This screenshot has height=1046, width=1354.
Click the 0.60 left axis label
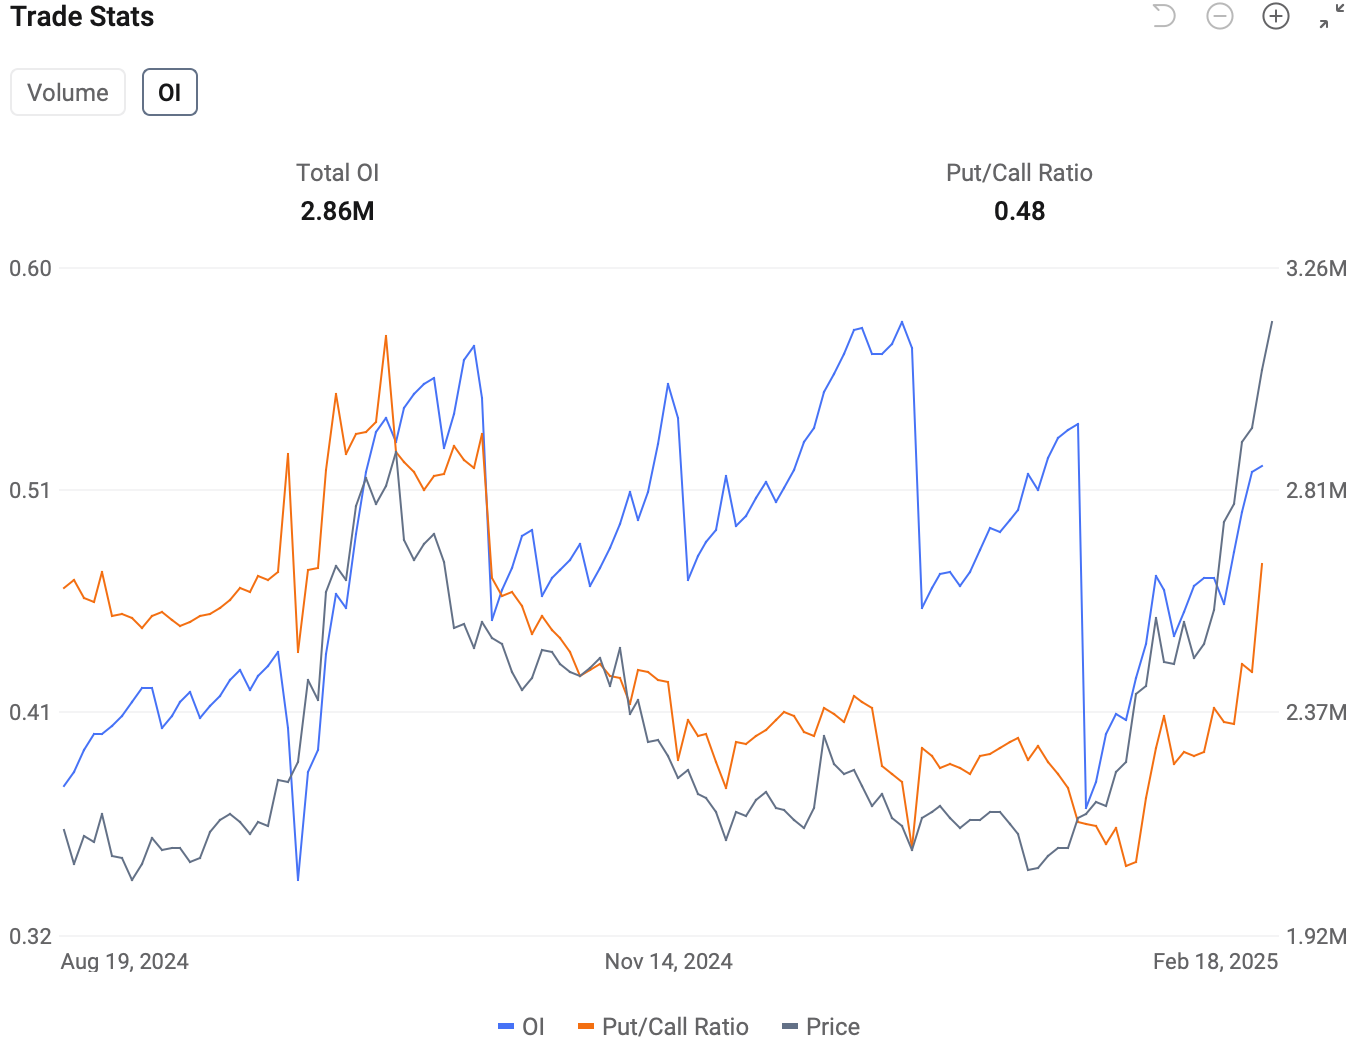click(30, 268)
